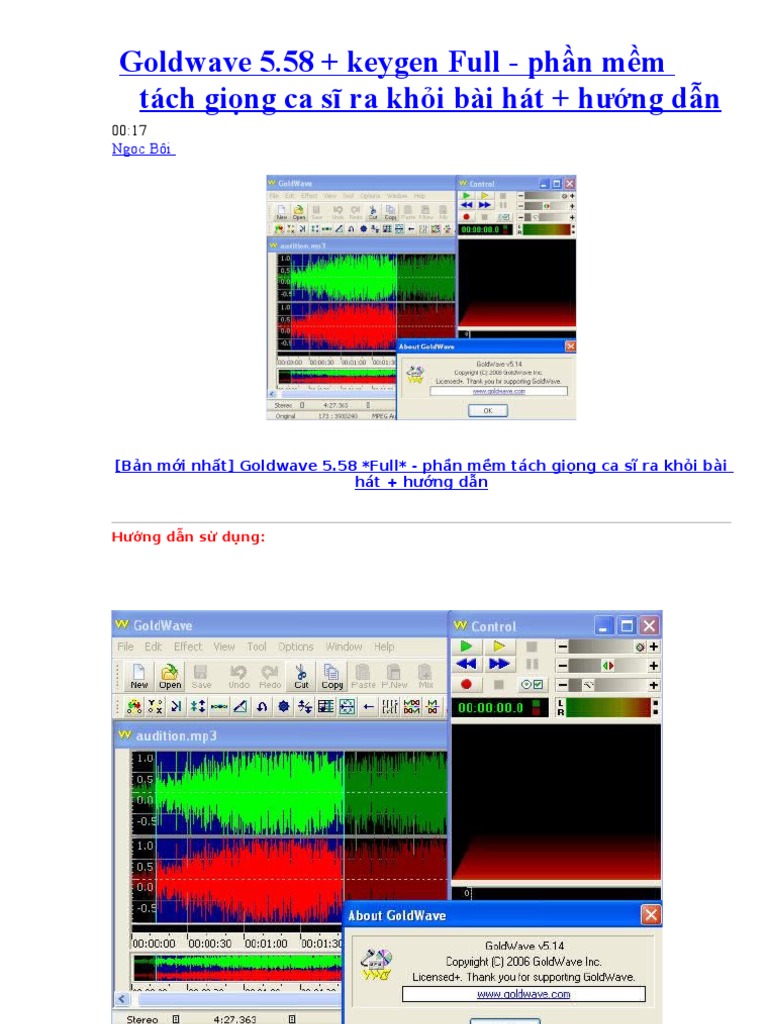
Task: Click the Stereo status bar entry
Action: point(142,1018)
